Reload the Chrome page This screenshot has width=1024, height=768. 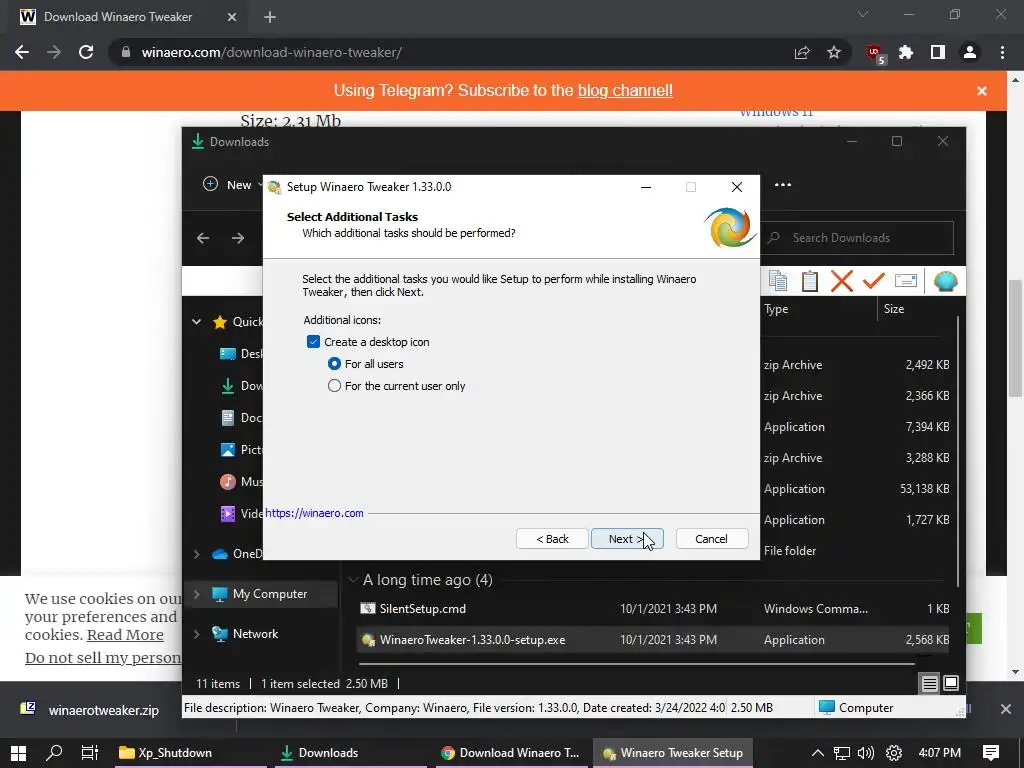click(86, 52)
